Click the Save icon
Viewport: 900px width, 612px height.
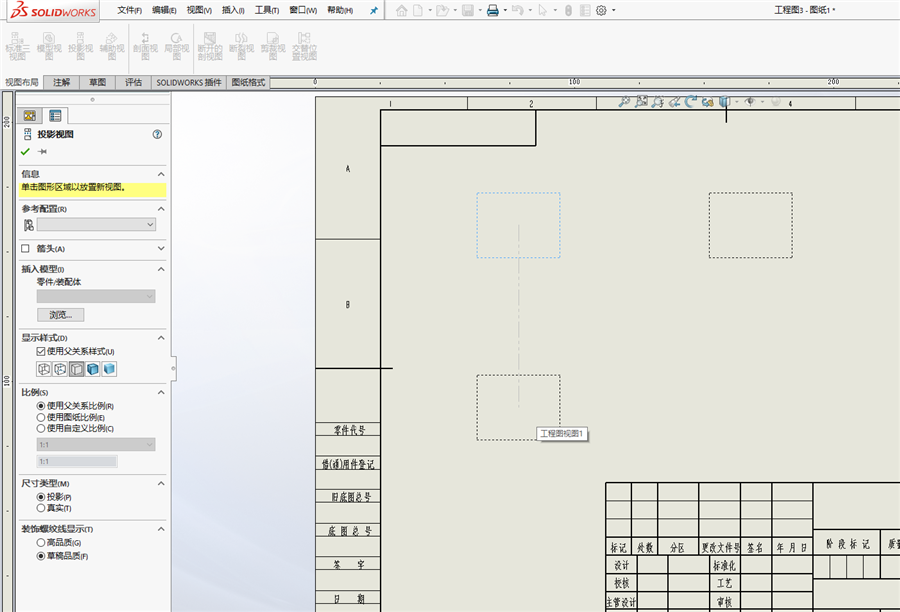point(468,10)
